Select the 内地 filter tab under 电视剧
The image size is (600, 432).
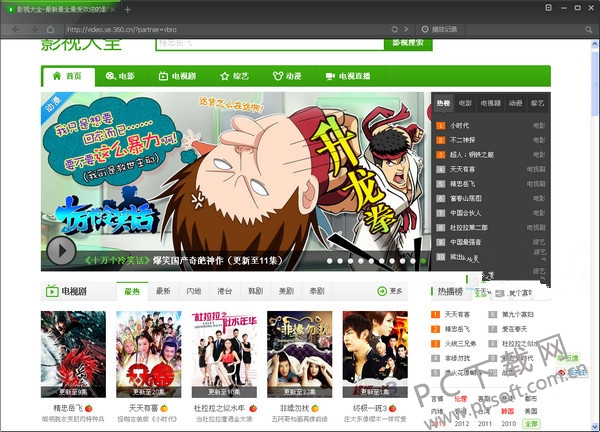(x=194, y=291)
